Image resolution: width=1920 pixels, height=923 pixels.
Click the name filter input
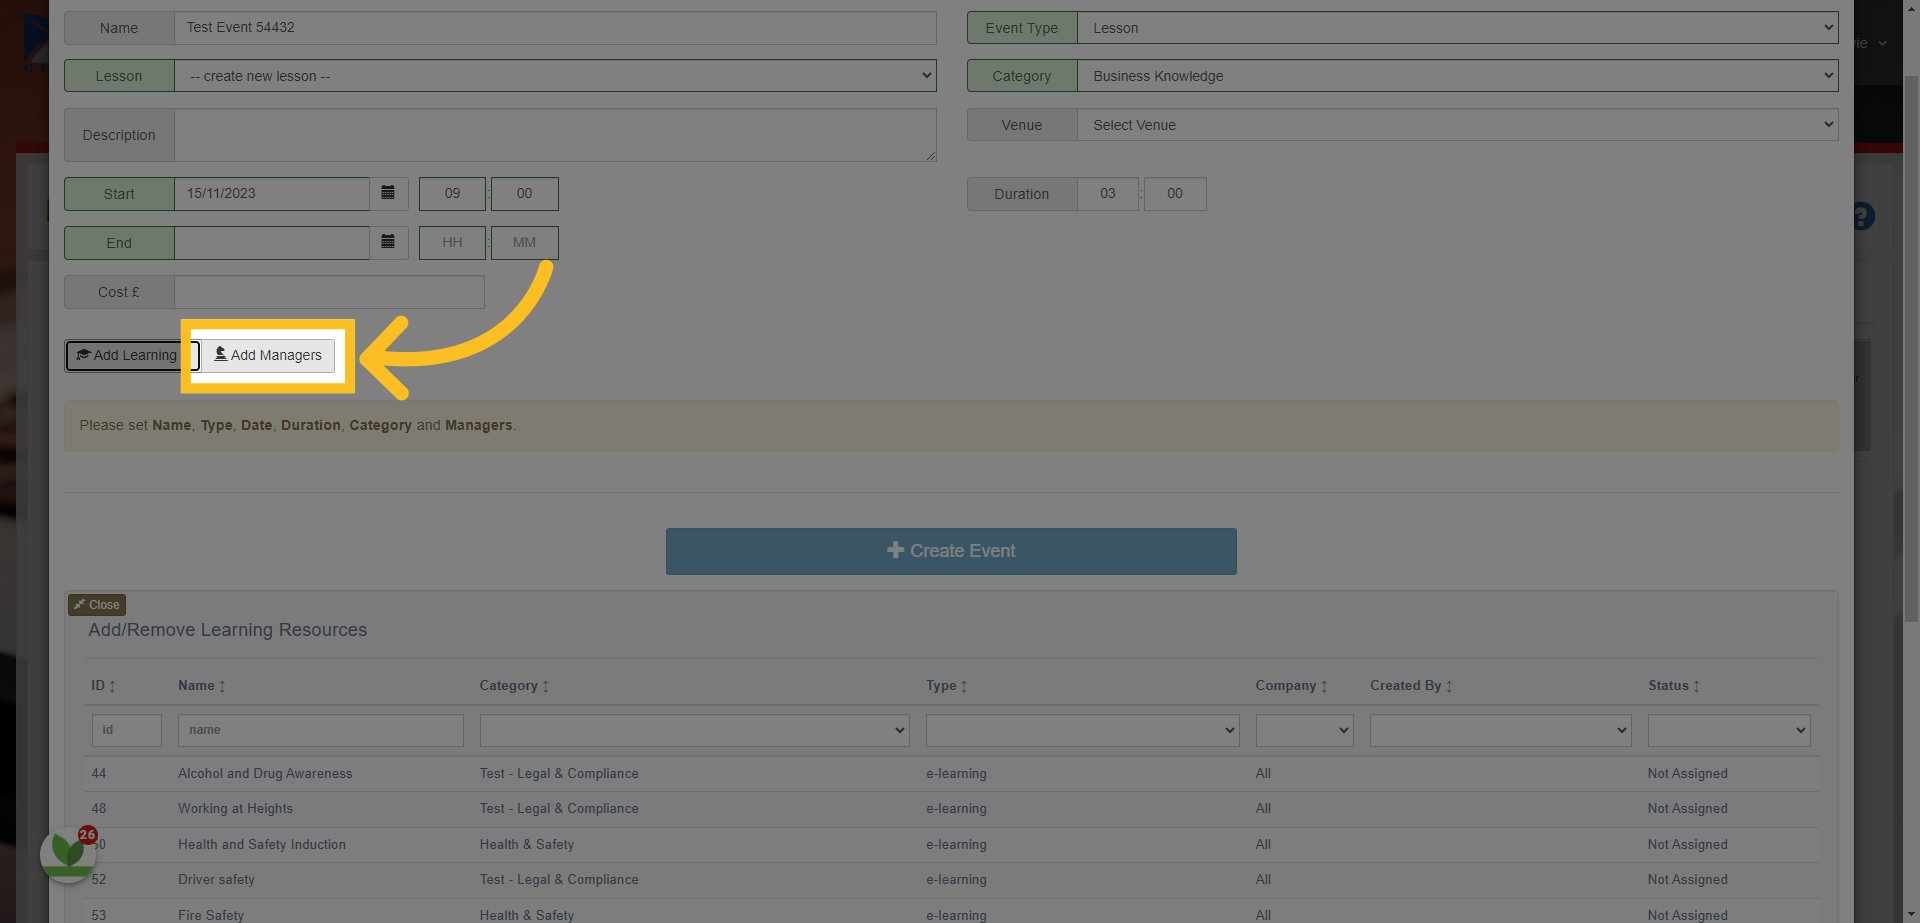click(321, 730)
